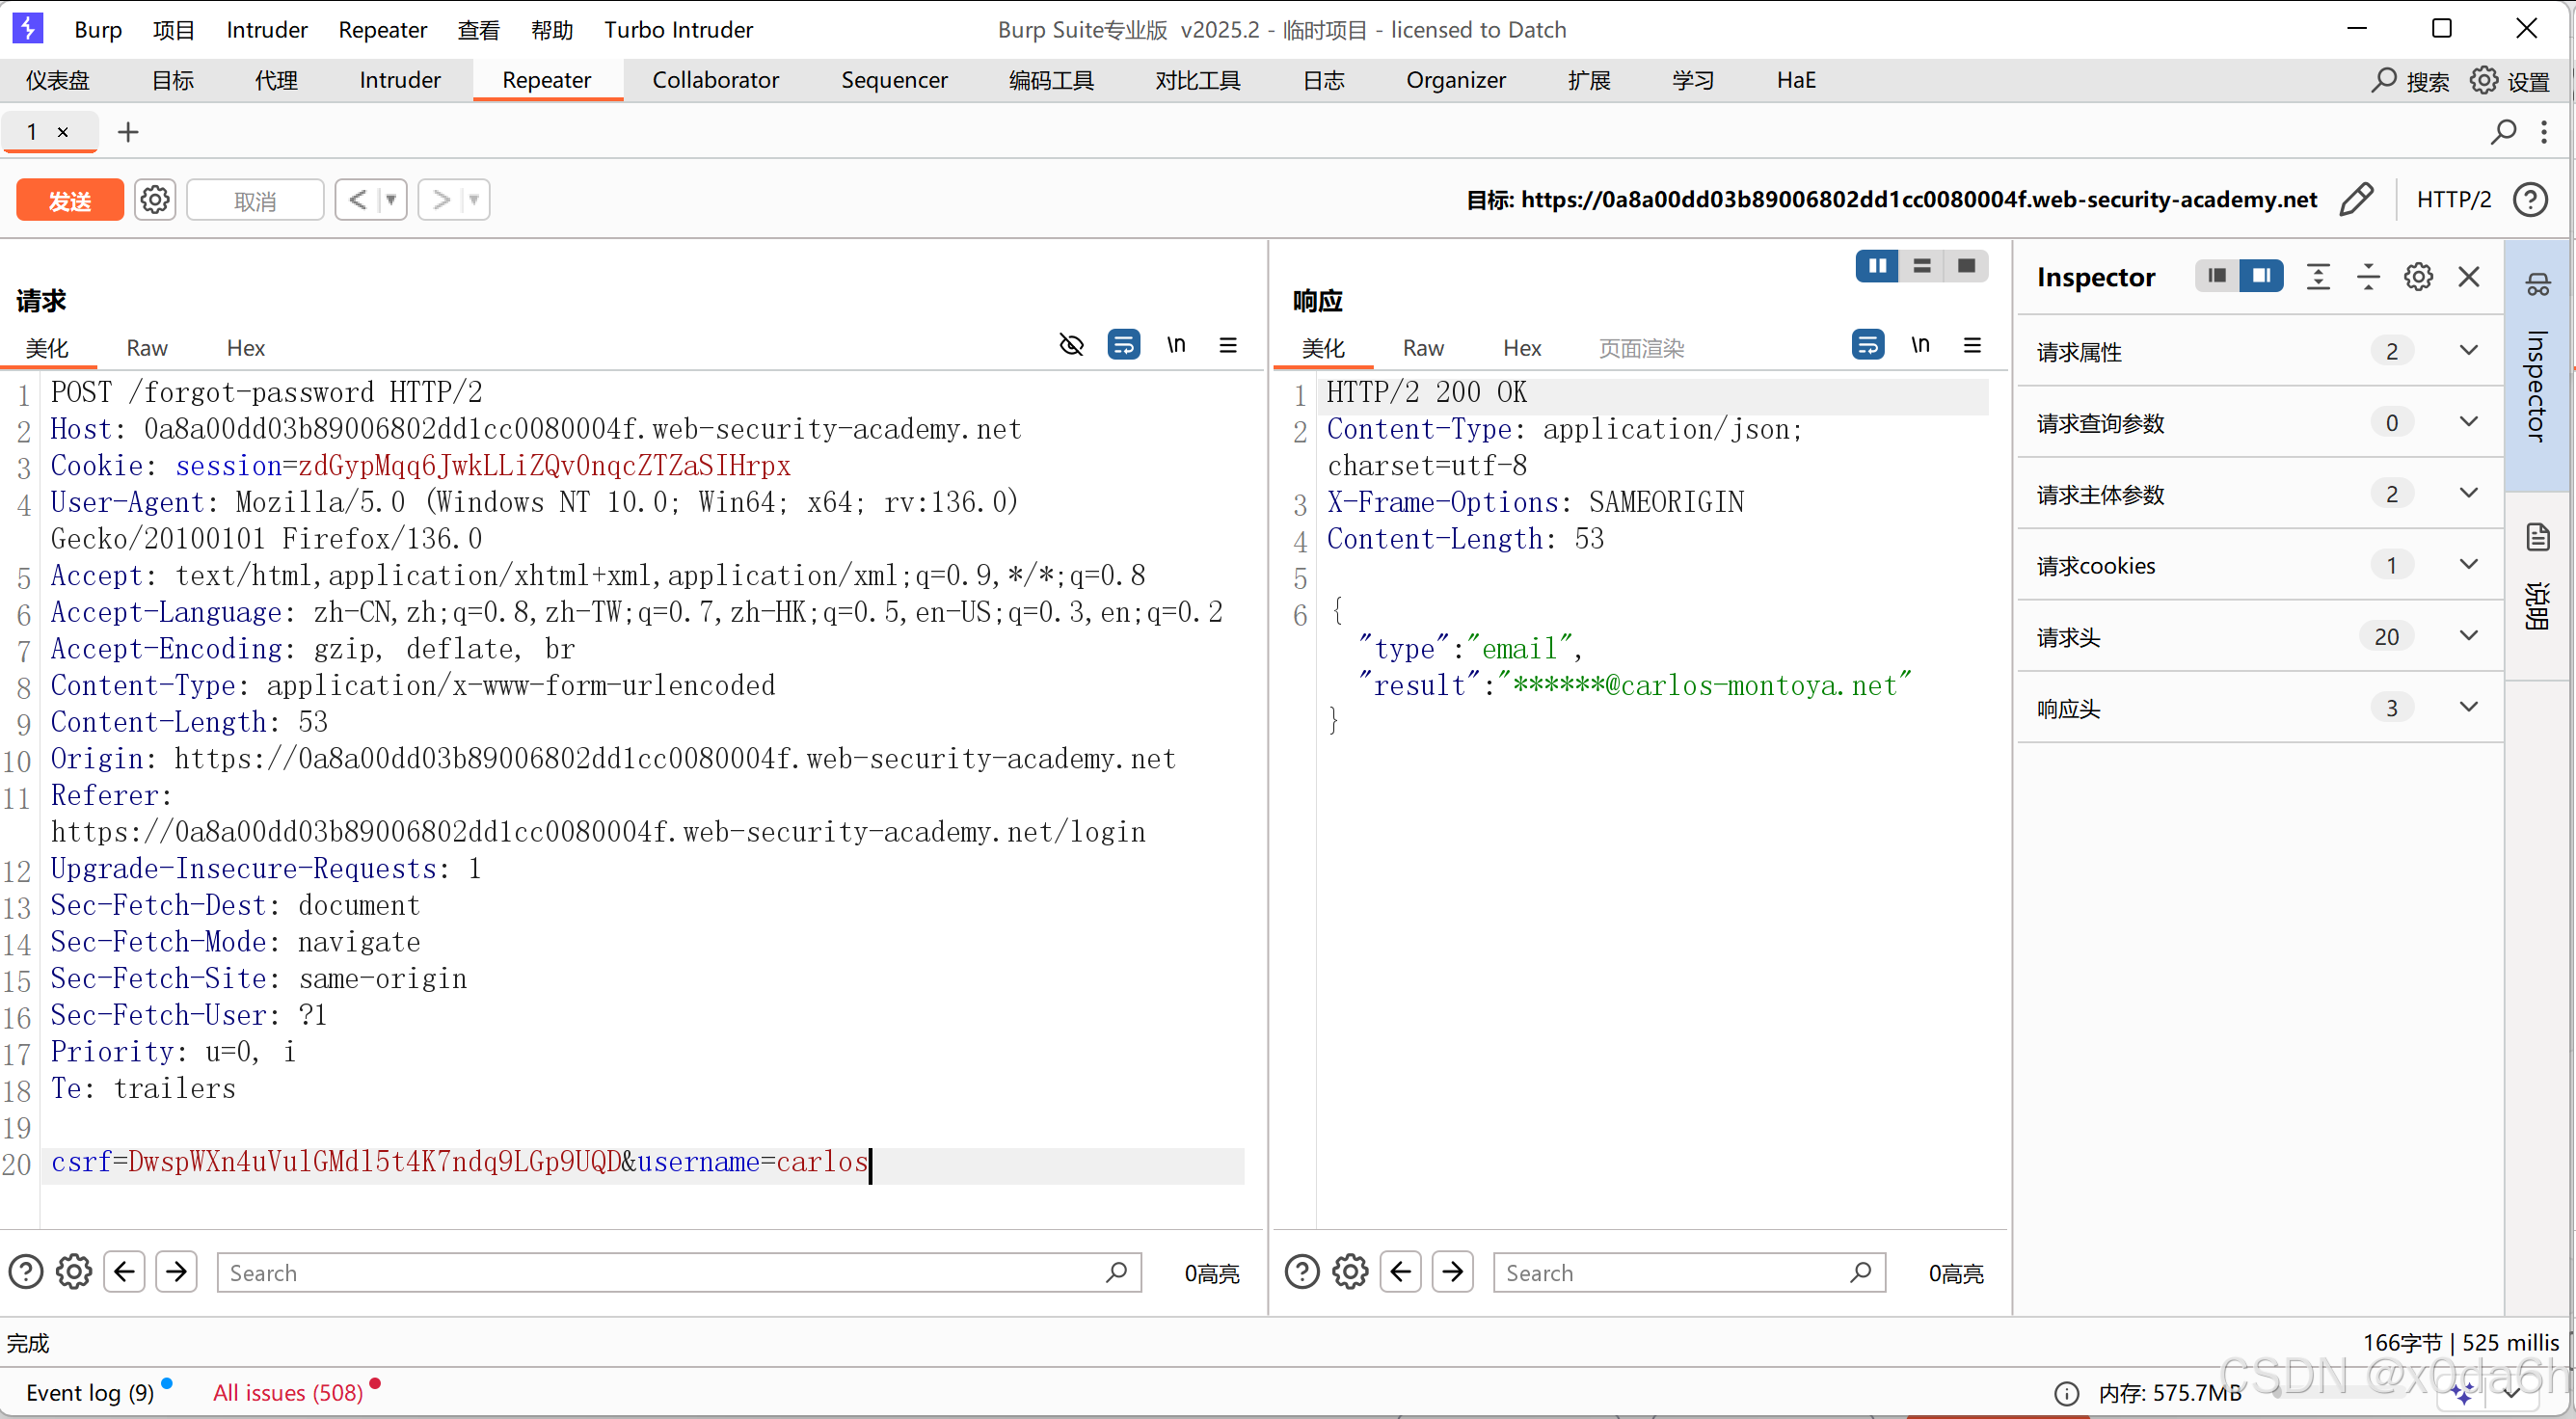
Task: Toggle Inspector to left-panel docking mode
Action: [2216, 276]
